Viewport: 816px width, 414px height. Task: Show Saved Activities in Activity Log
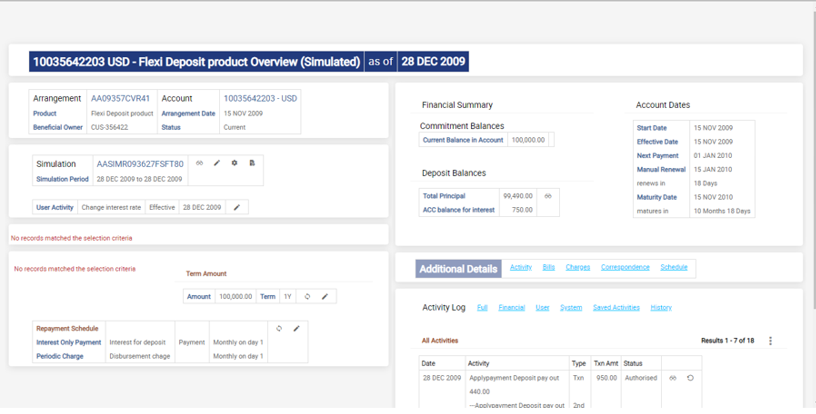coord(616,308)
